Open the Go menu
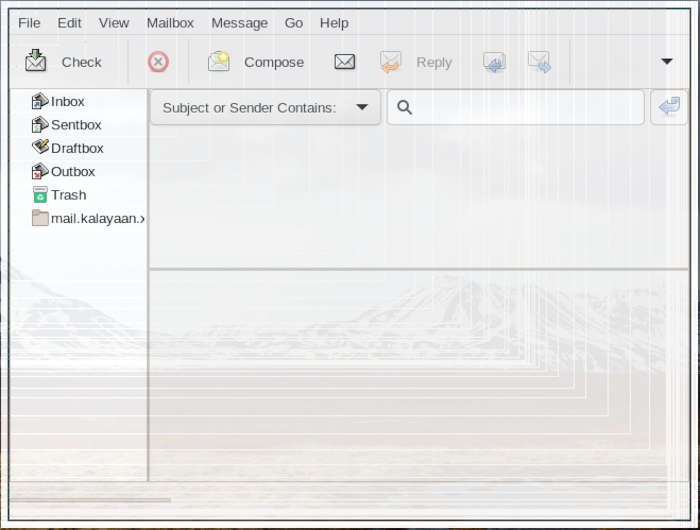700x530 pixels. (x=294, y=23)
